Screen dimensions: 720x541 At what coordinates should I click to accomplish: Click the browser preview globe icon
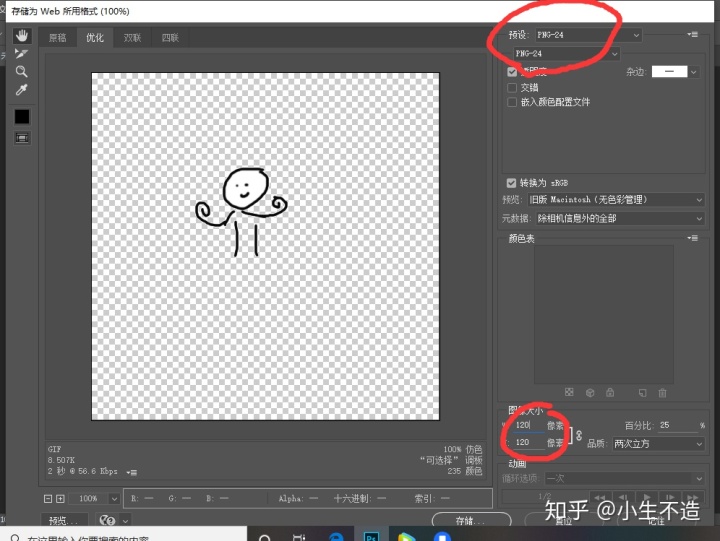tap(107, 520)
